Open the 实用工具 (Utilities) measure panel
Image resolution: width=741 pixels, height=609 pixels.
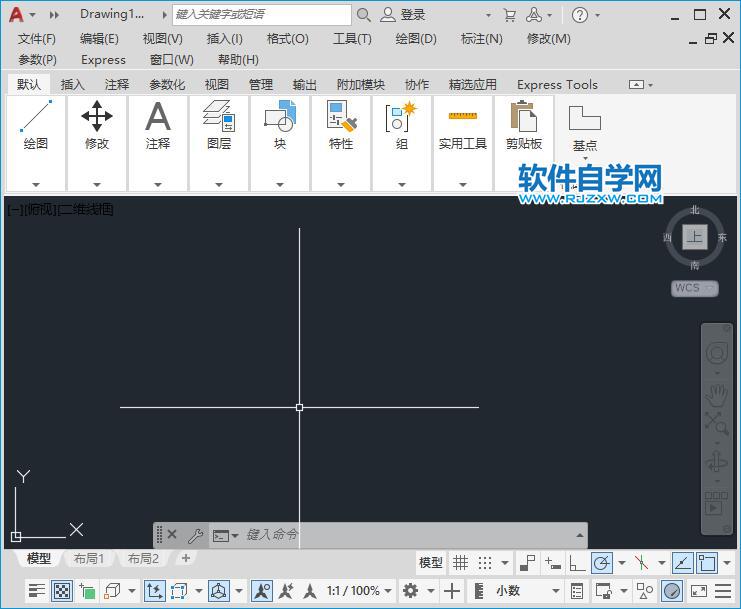tap(463, 125)
